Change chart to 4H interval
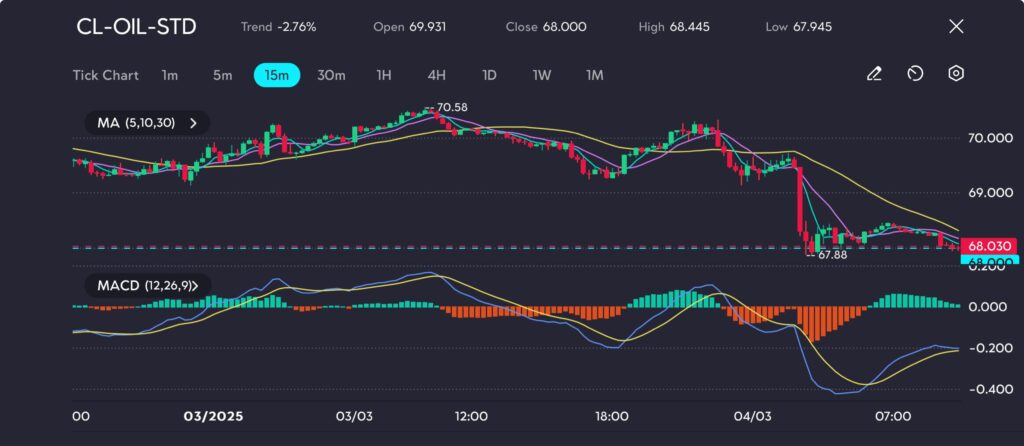The height and width of the screenshot is (446, 1024). [436, 75]
